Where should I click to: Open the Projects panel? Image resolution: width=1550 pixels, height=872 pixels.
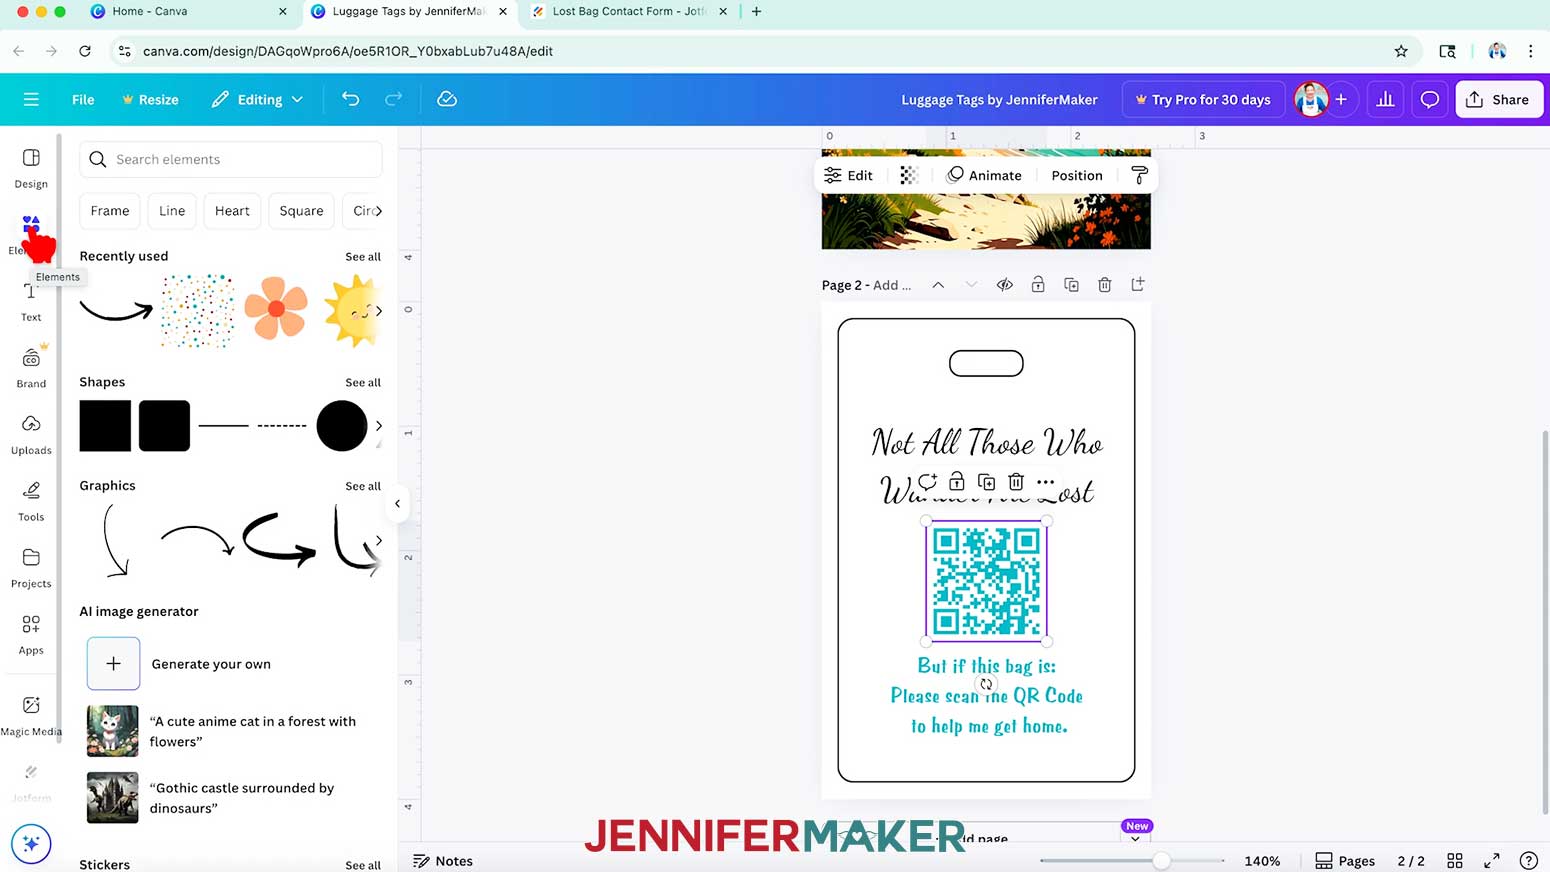[31, 568]
